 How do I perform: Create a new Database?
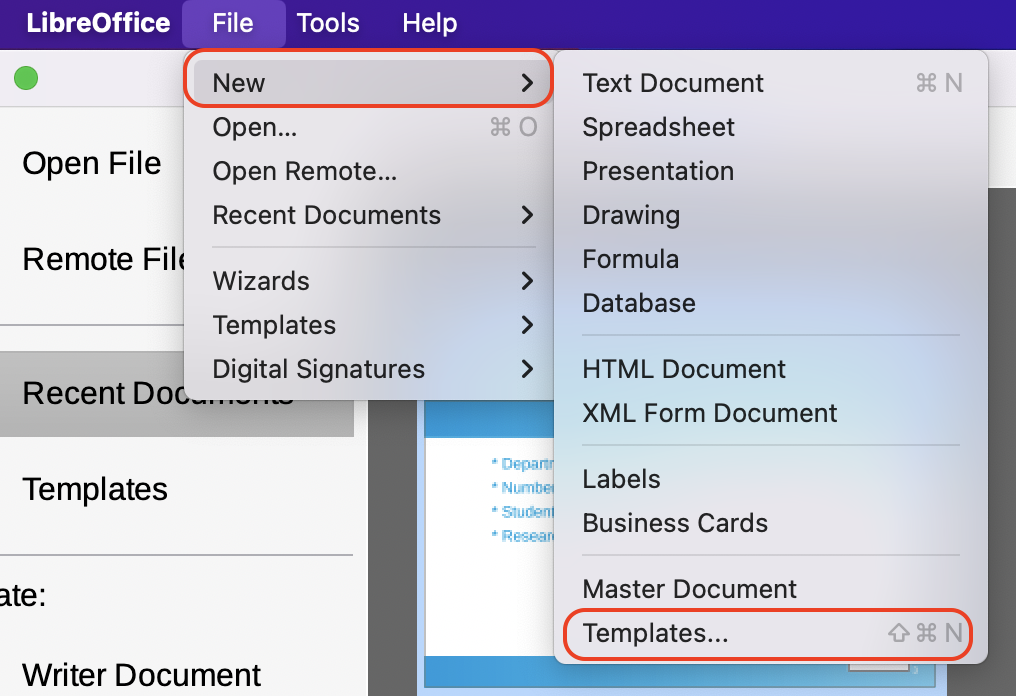(x=771, y=303)
